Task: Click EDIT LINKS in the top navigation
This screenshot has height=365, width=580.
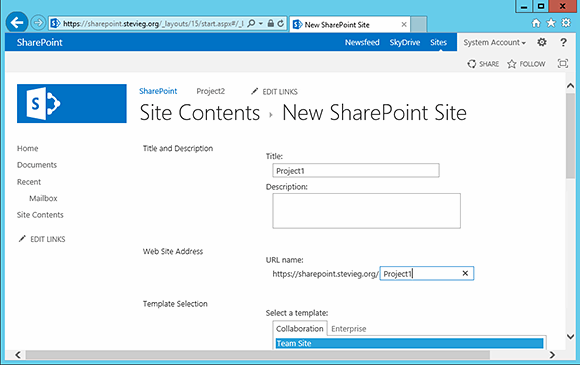Action: click(x=274, y=91)
